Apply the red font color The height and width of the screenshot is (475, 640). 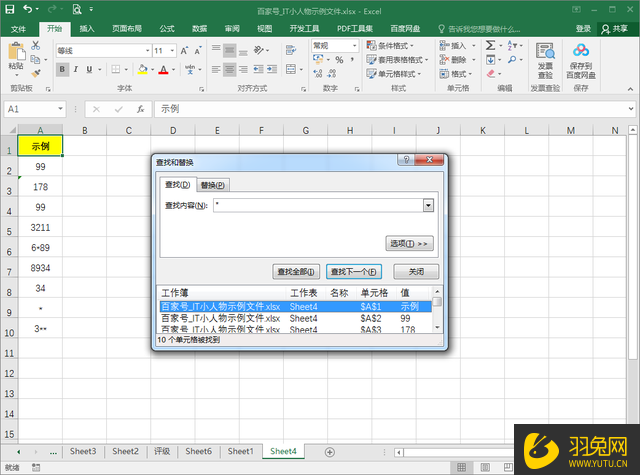[x=164, y=69]
